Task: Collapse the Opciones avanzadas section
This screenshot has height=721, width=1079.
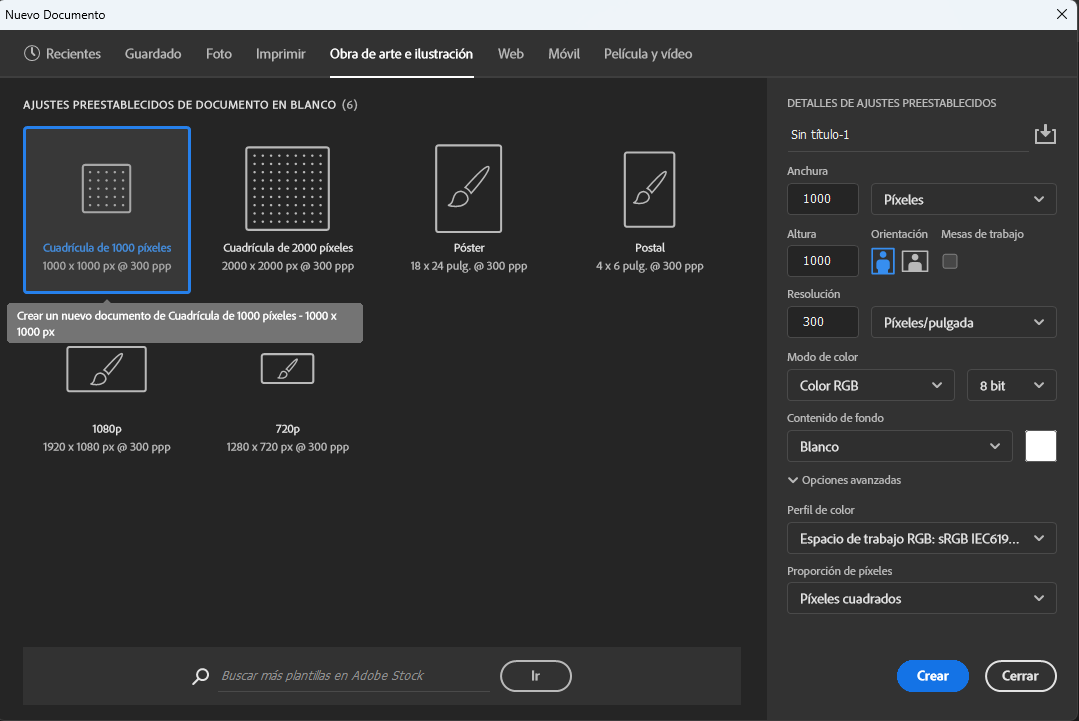Action: pyautogui.click(x=844, y=480)
